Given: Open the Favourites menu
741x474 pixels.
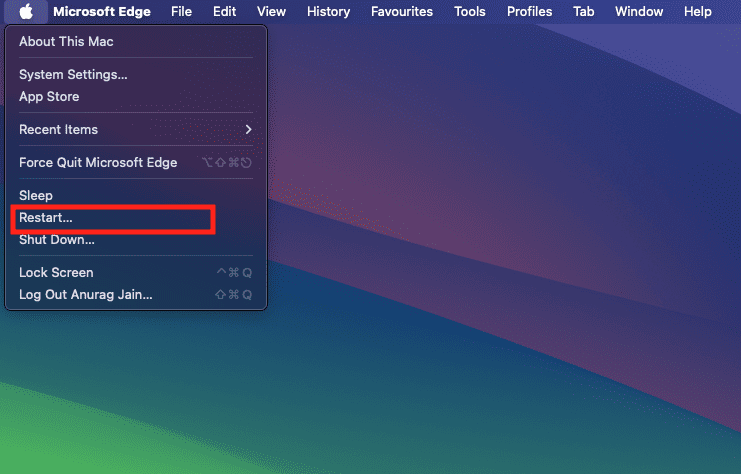Looking at the screenshot, I should tap(402, 11).
